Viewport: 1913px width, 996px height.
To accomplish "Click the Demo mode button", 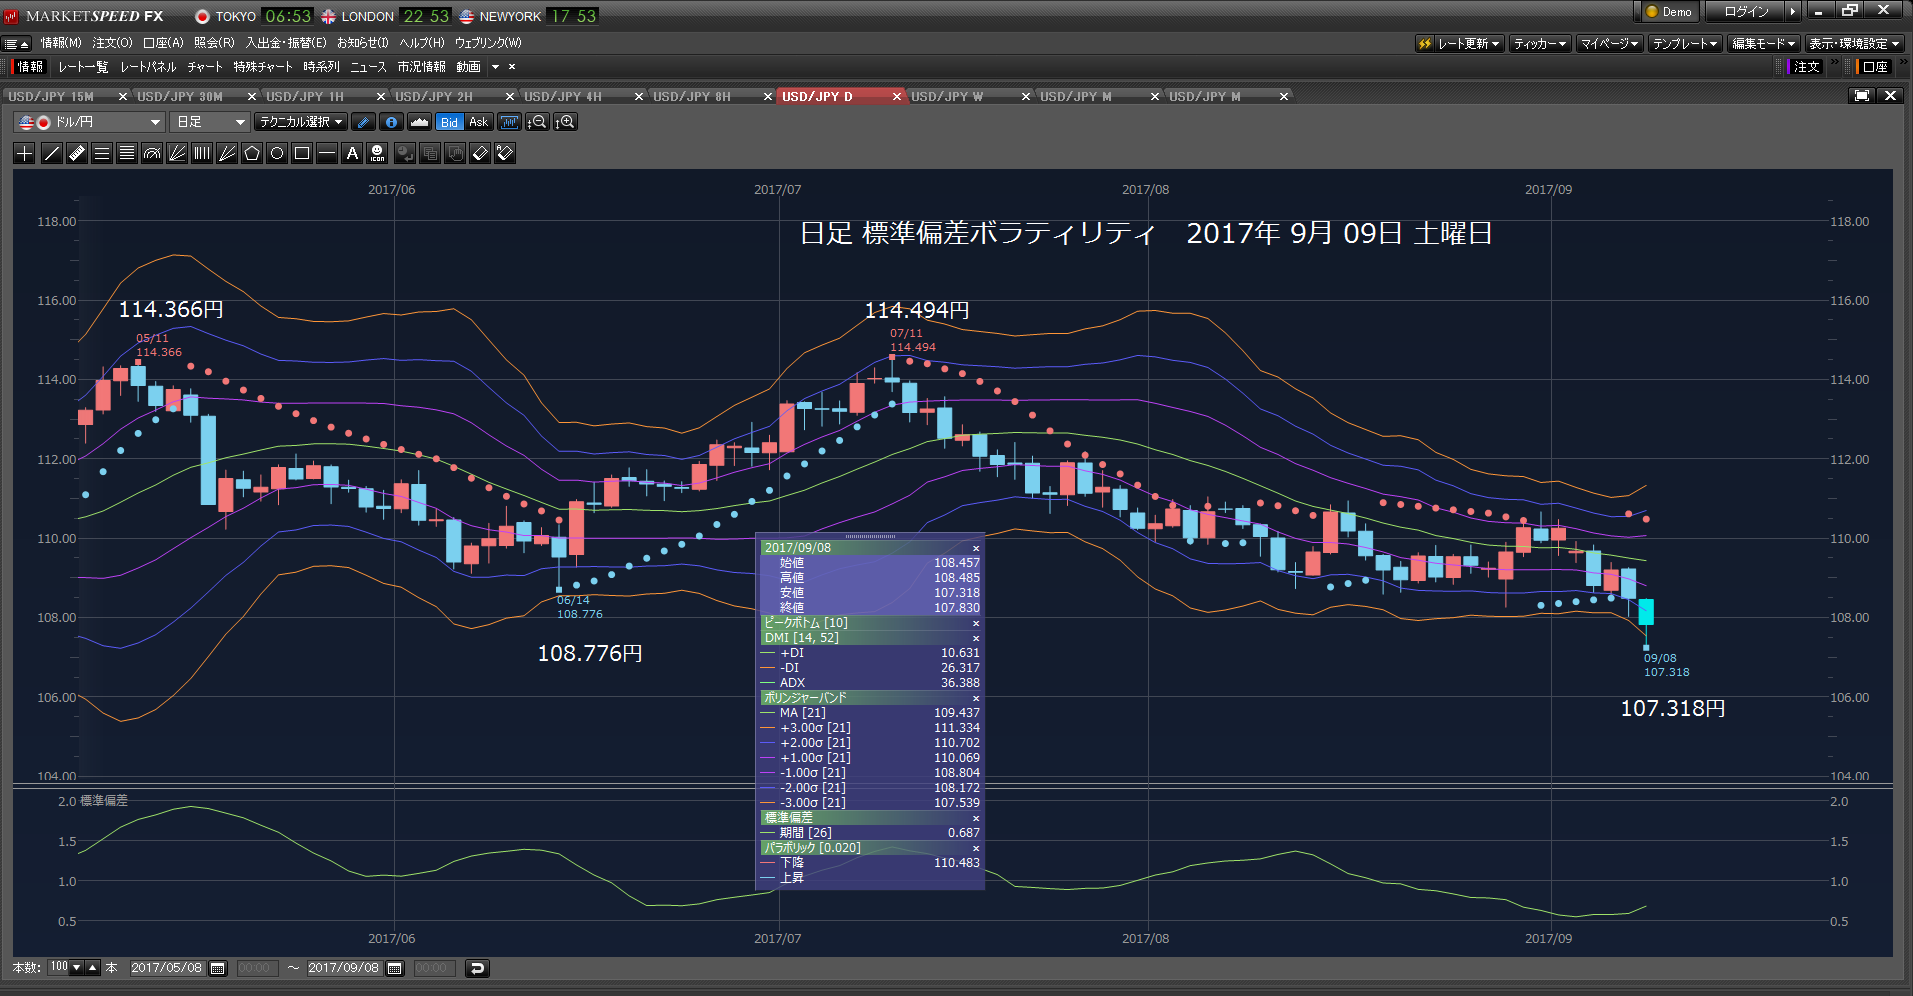I will click(1669, 12).
